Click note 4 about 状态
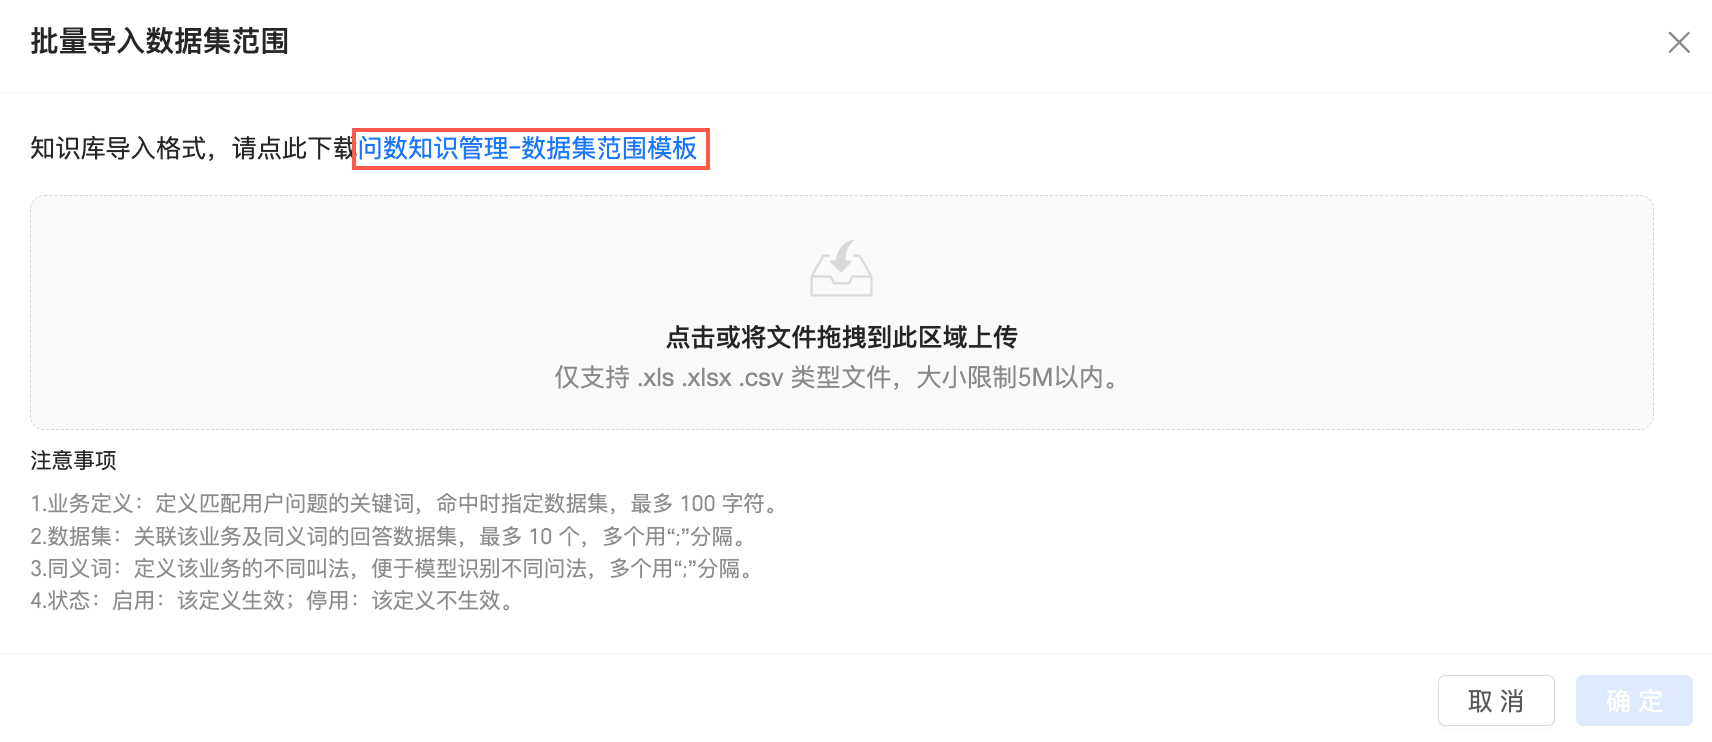Viewport: 1712px width, 742px height. pos(272,600)
